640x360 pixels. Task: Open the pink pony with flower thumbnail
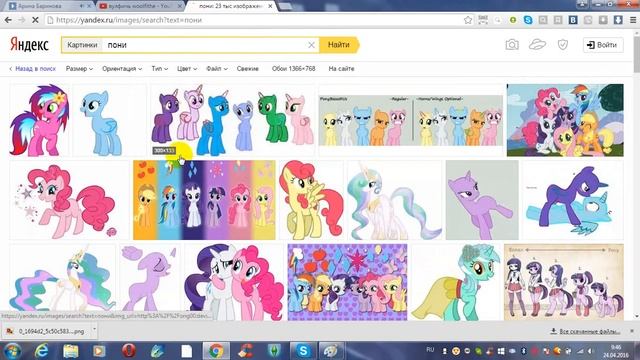click(40, 120)
